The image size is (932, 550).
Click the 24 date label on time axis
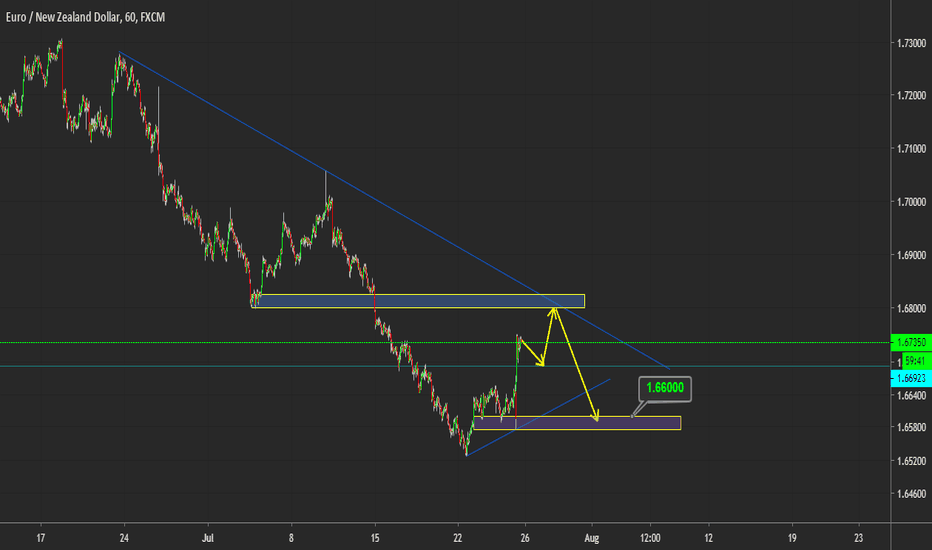[x=124, y=538]
